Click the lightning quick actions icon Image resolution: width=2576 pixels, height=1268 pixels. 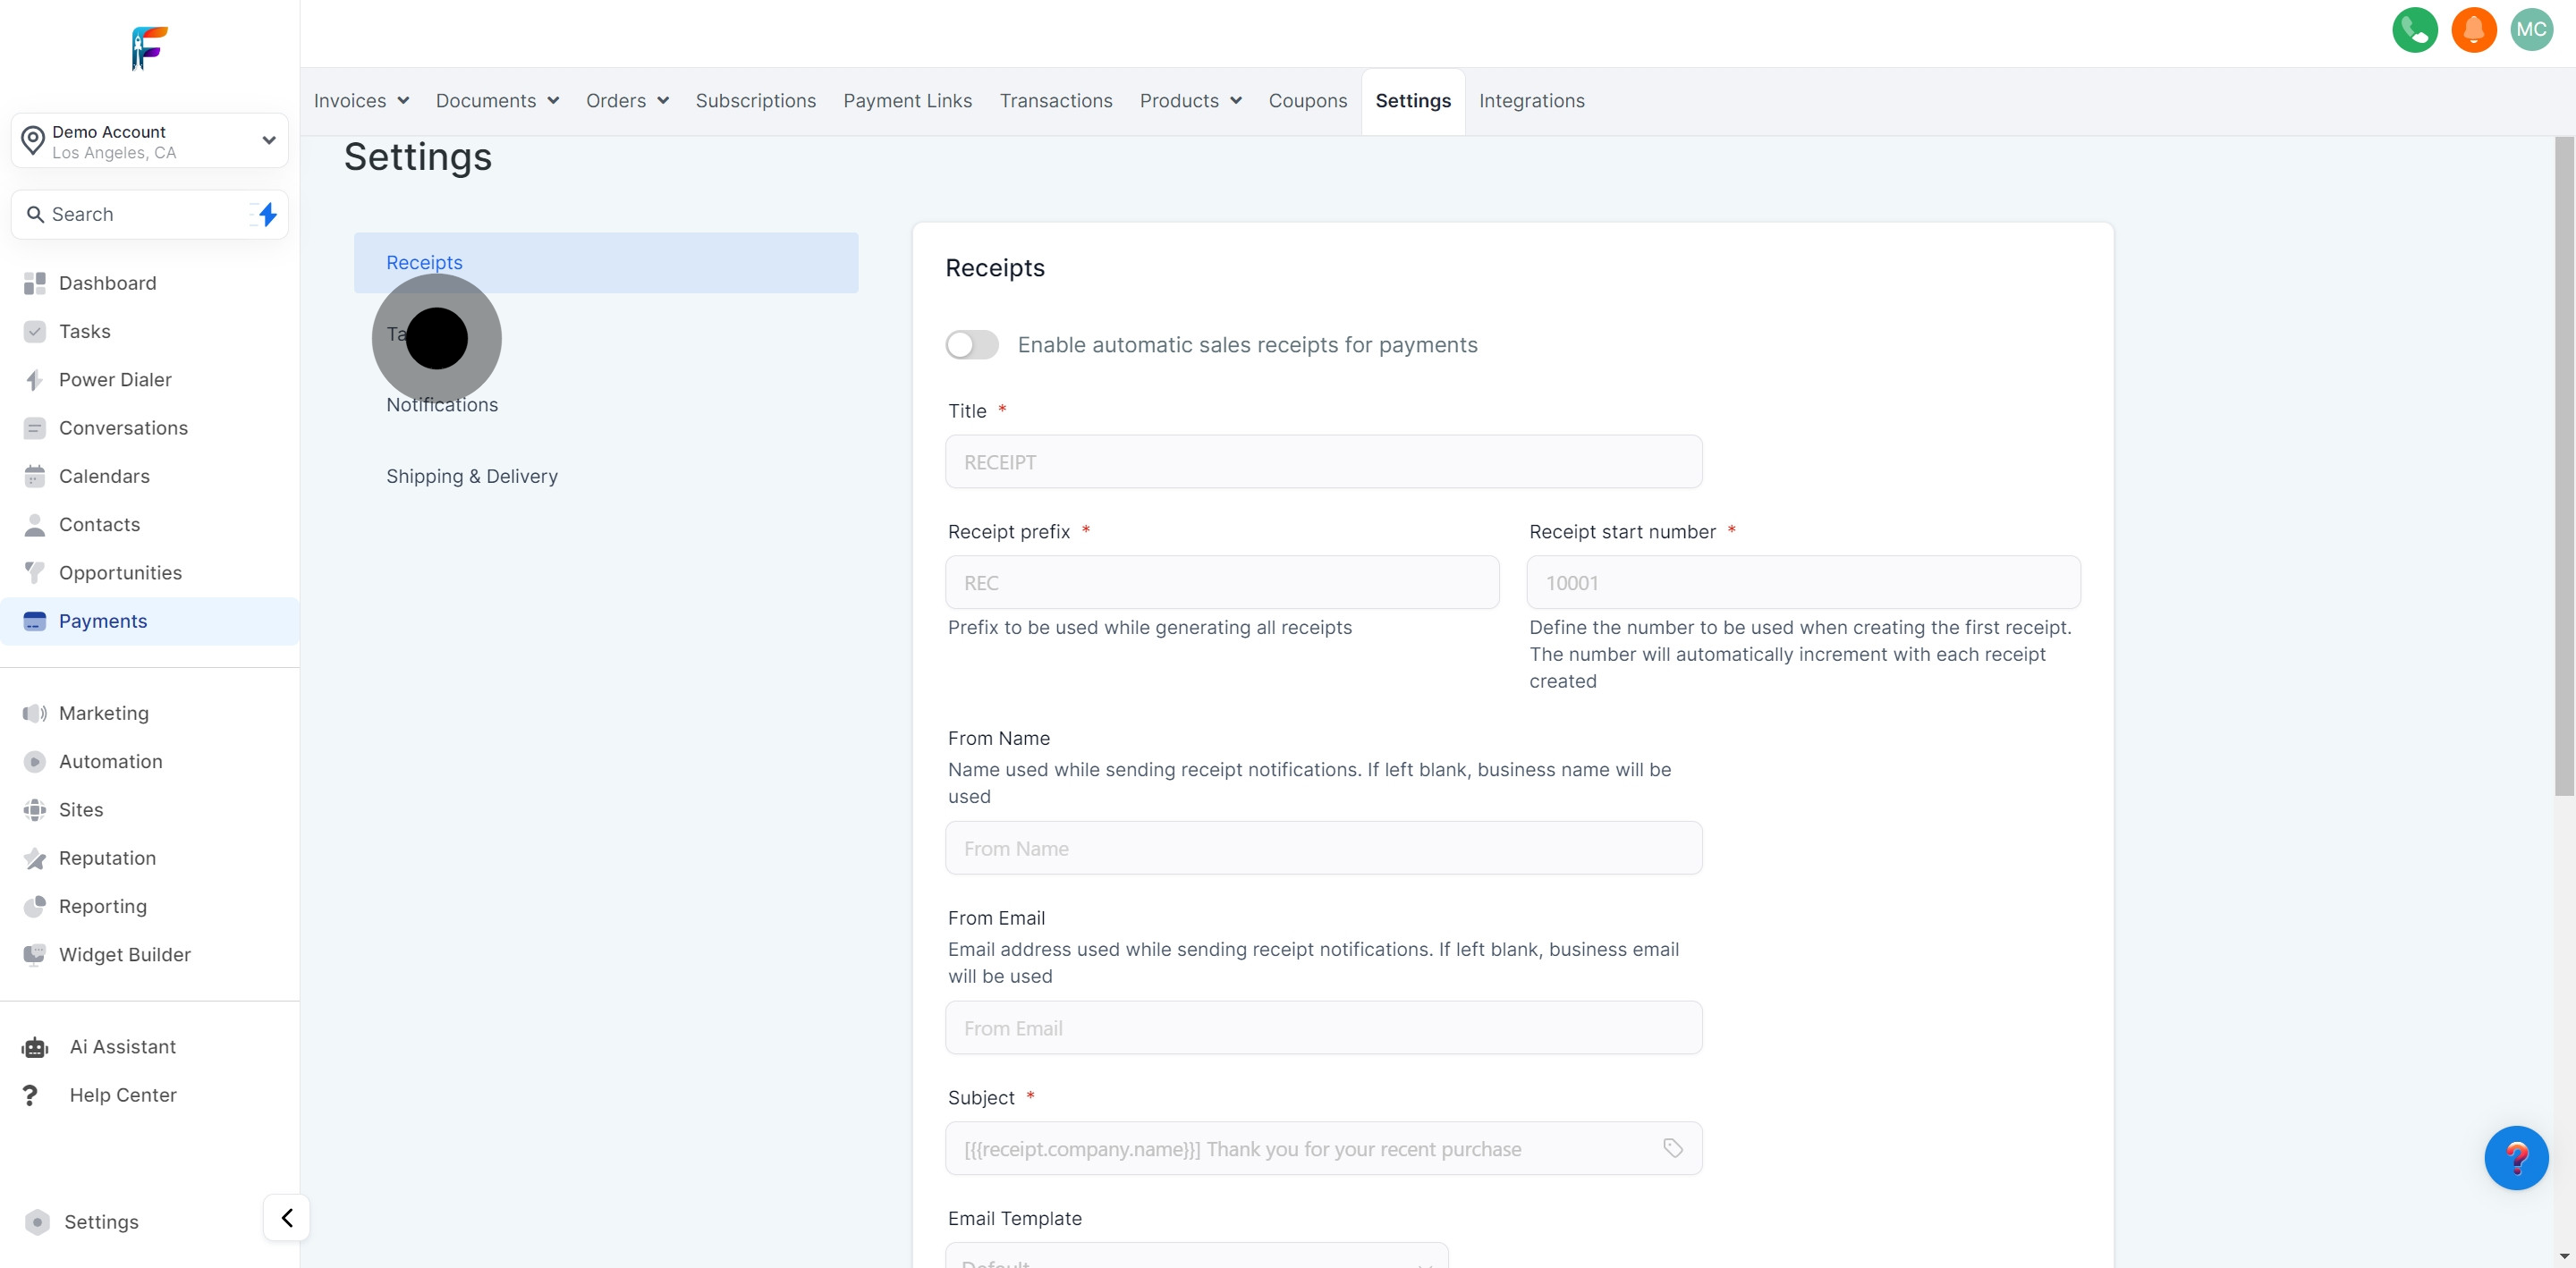267,214
